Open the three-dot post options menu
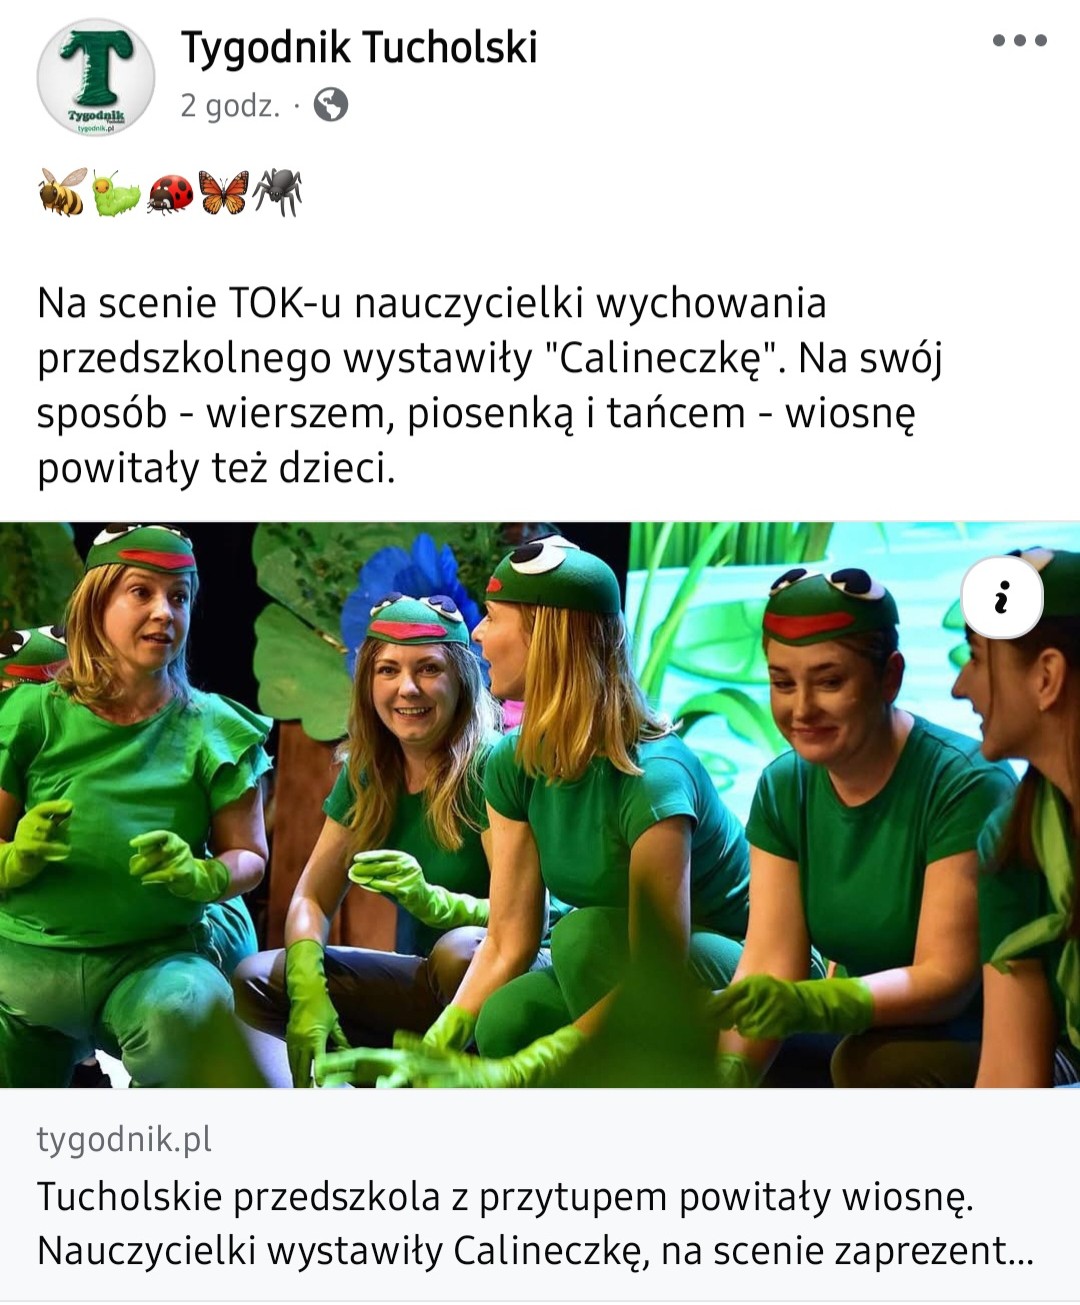The image size is (1080, 1305). [1019, 41]
